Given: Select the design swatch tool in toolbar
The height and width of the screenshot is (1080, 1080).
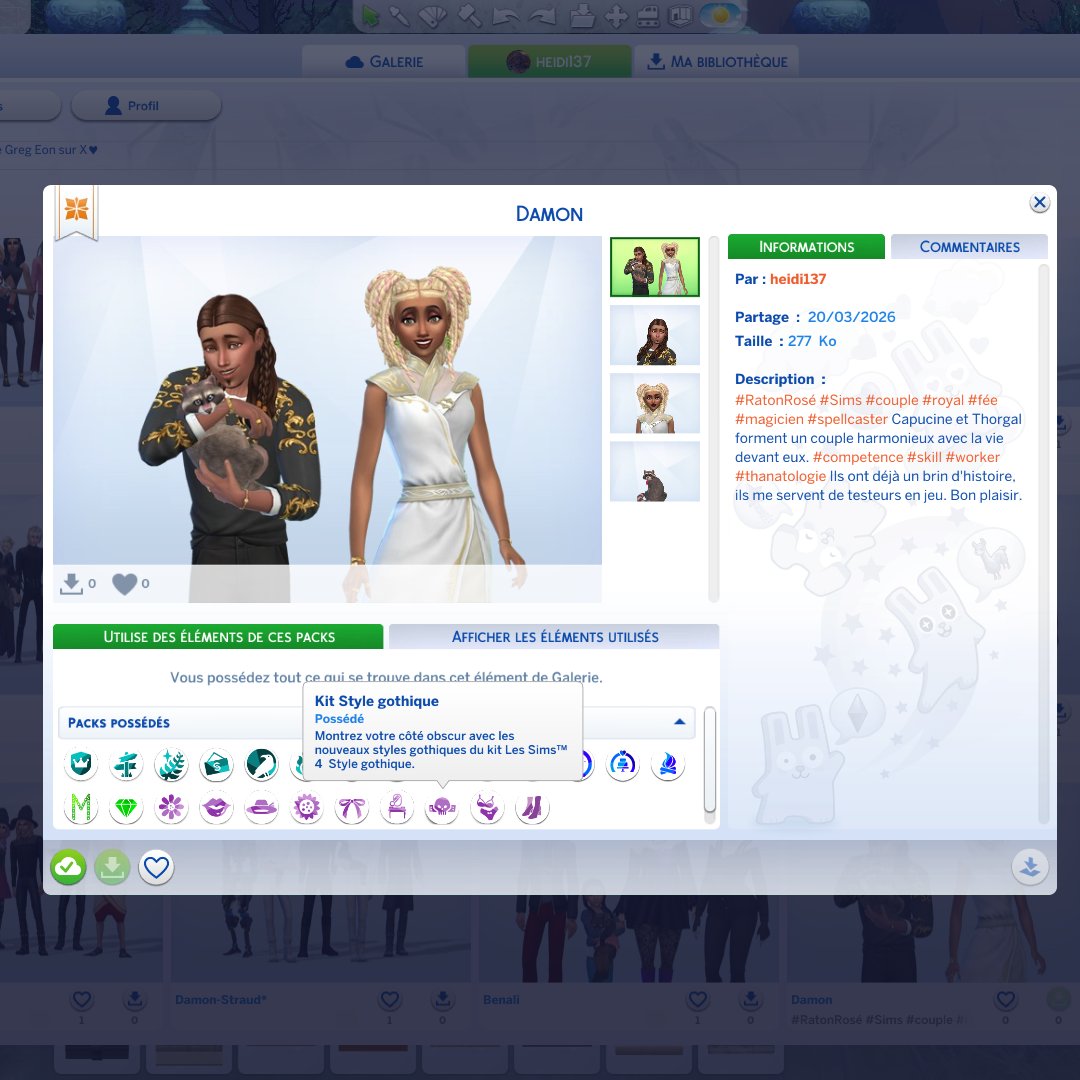Looking at the screenshot, I should [433, 17].
